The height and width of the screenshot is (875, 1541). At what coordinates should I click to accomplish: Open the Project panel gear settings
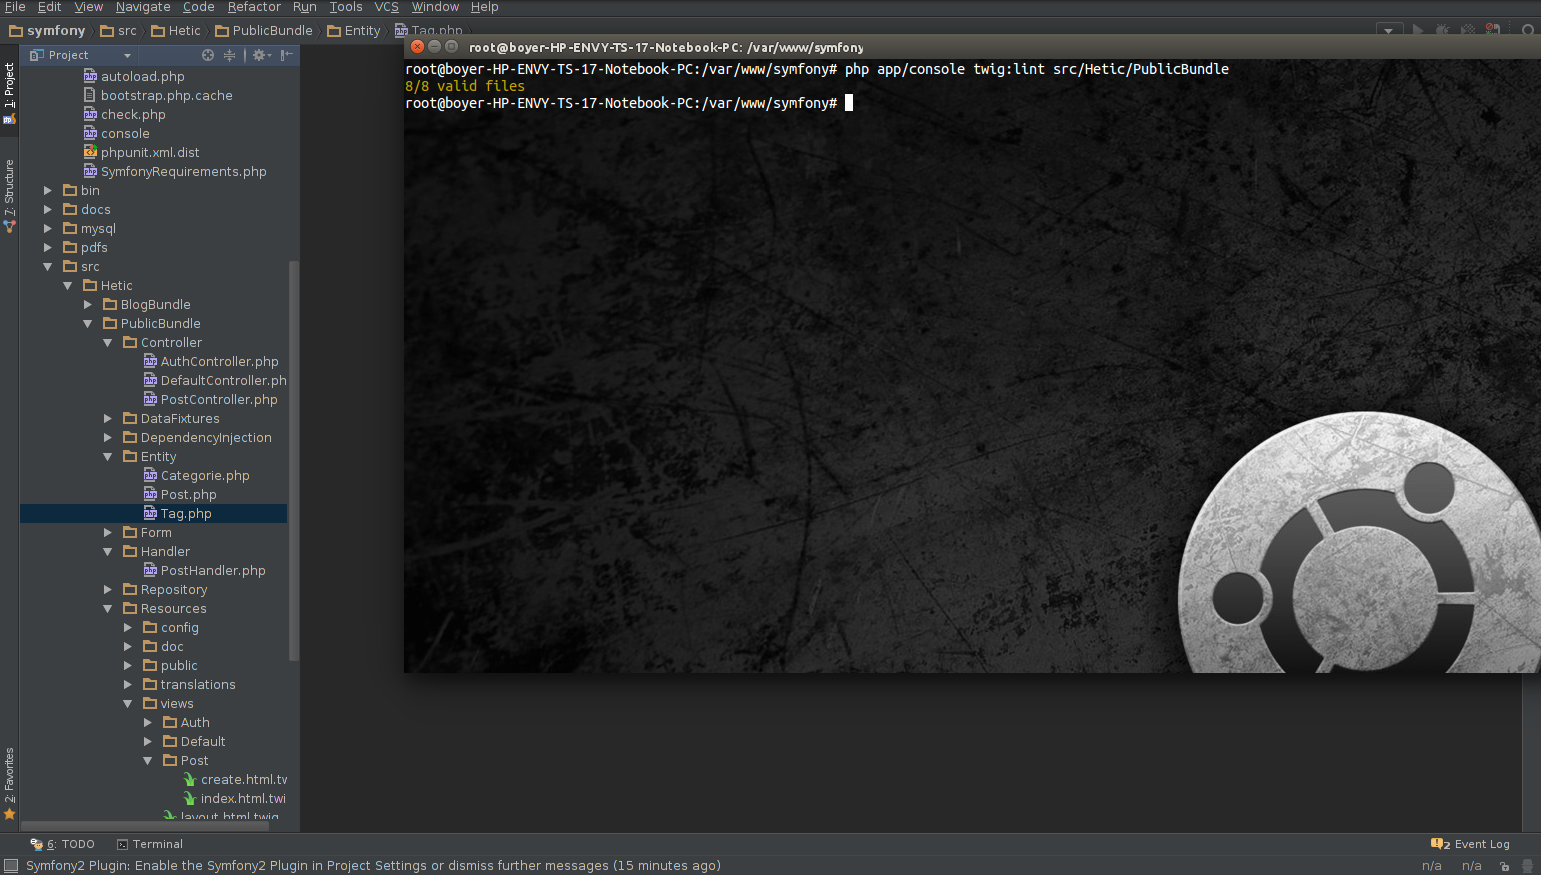click(x=261, y=55)
